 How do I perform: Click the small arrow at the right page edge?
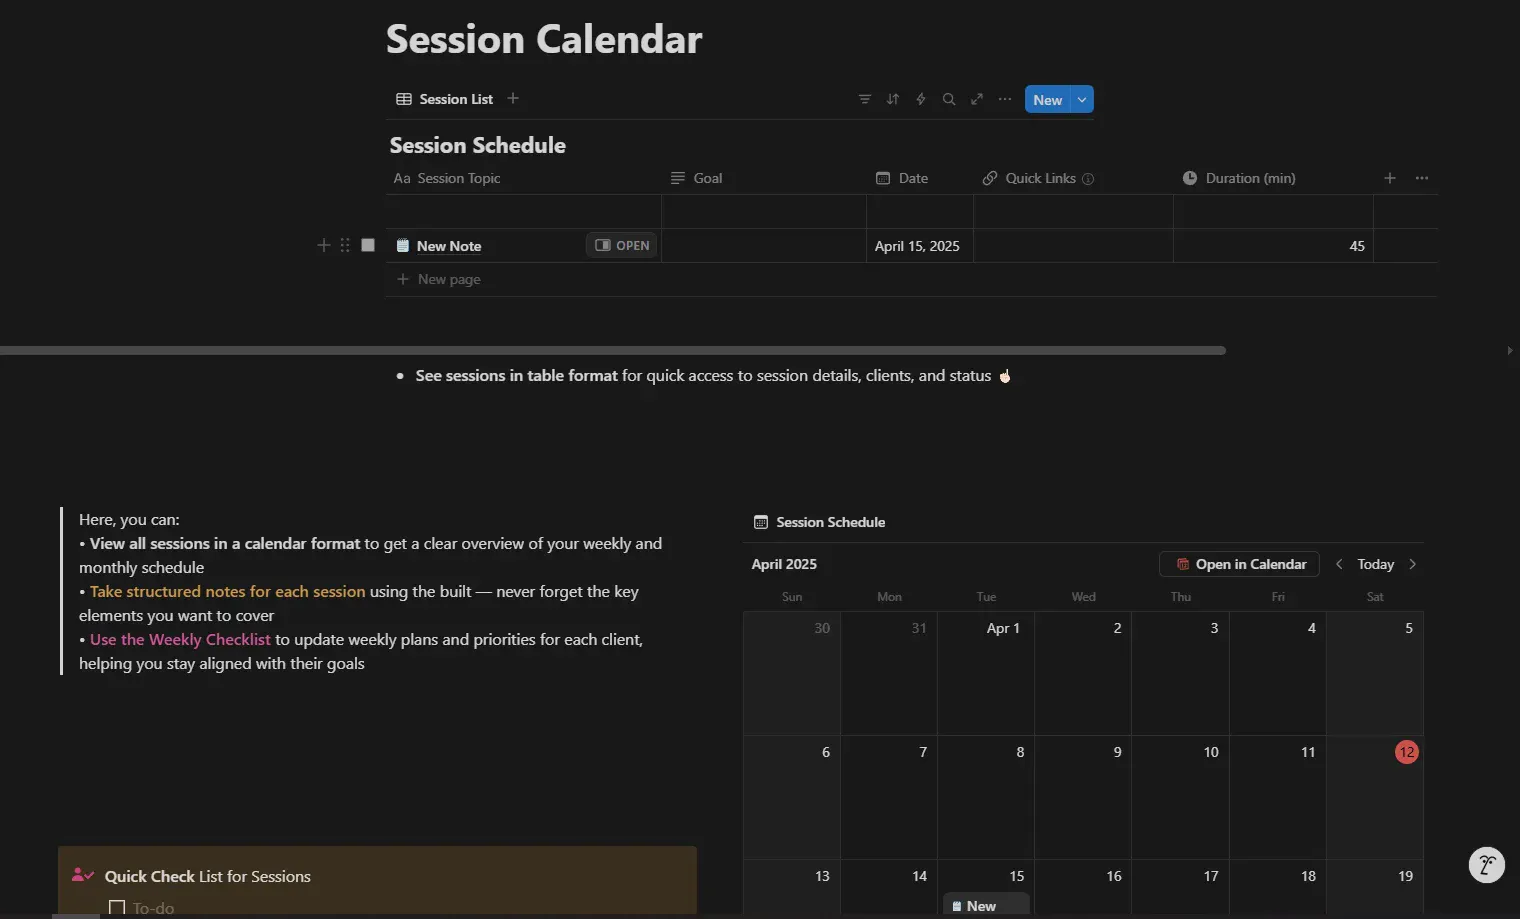(1509, 351)
